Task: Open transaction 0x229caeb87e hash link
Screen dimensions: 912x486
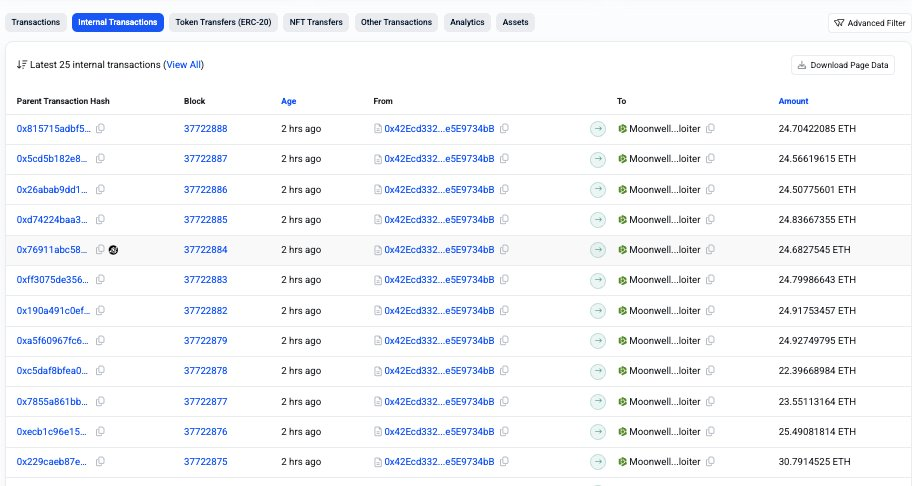Action: point(53,462)
